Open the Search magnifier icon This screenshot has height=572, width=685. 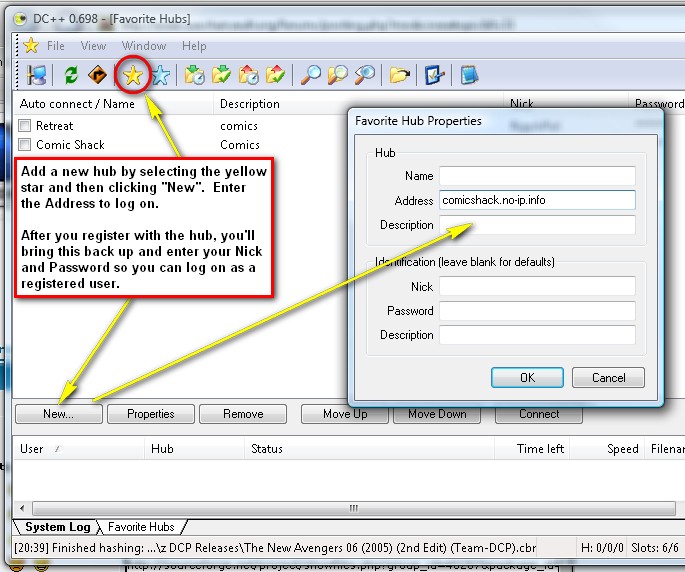tap(312, 75)
